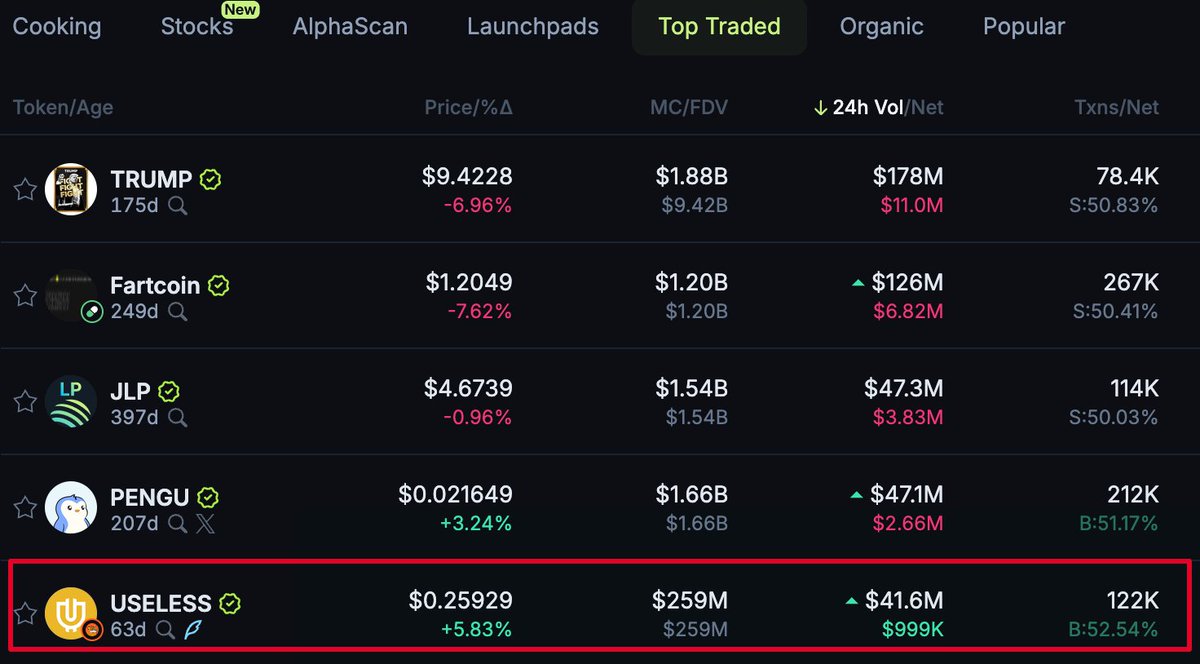Click the pill badge under Fartcoin logo
Screen dimensions: 1200x664
tap(92, 313)
